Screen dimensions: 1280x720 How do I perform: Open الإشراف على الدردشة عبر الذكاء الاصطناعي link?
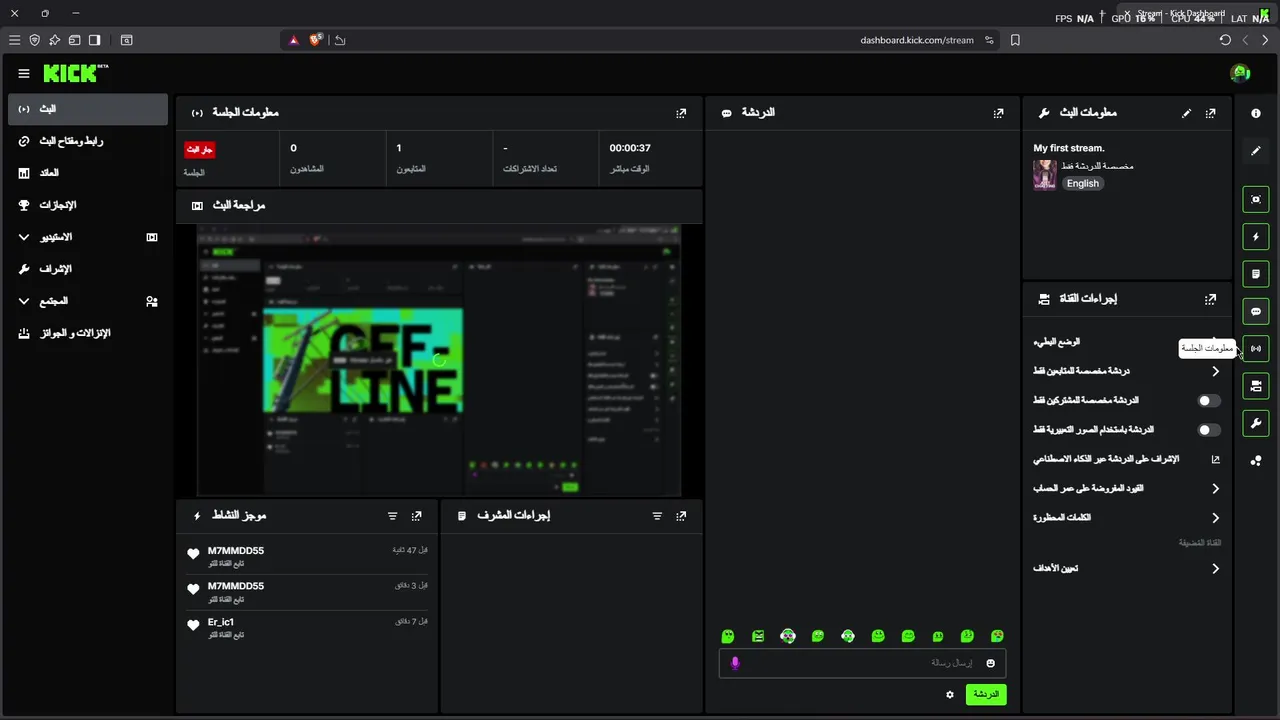click(1127, 459)
